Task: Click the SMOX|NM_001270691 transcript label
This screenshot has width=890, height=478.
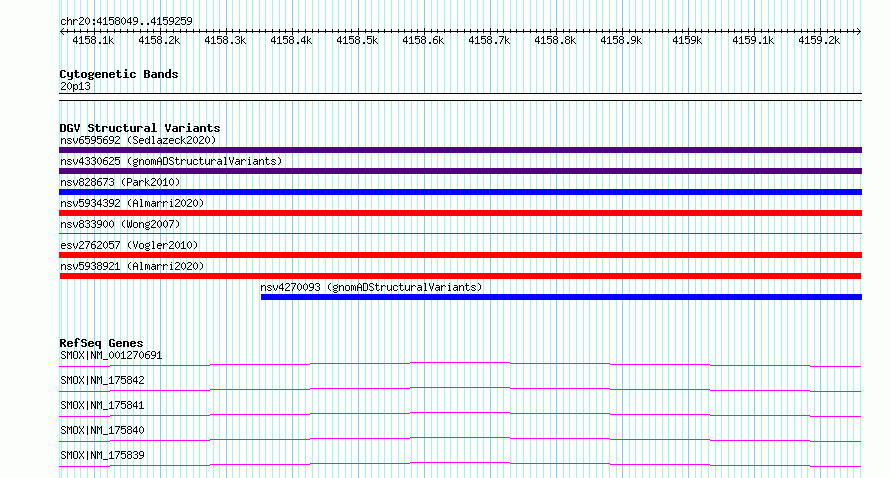Action: pyautogui.click(x=111, y=355)
